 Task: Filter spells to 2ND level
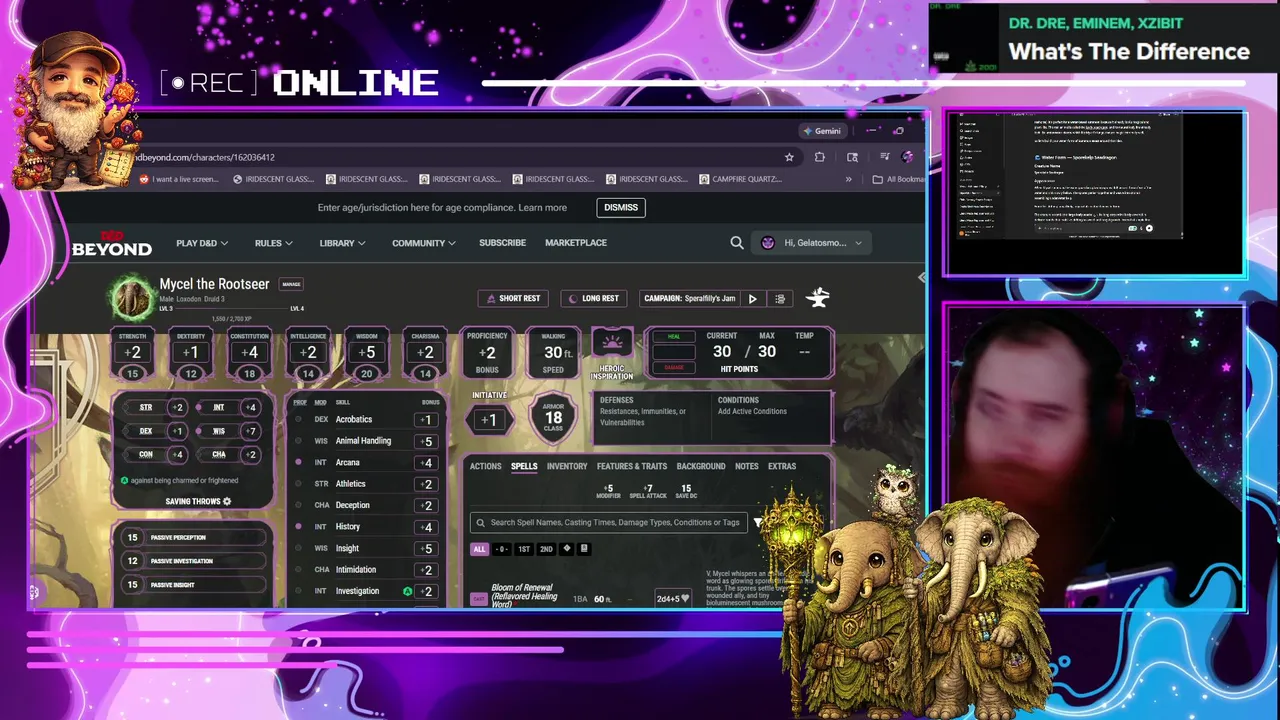tap(546, 549)
